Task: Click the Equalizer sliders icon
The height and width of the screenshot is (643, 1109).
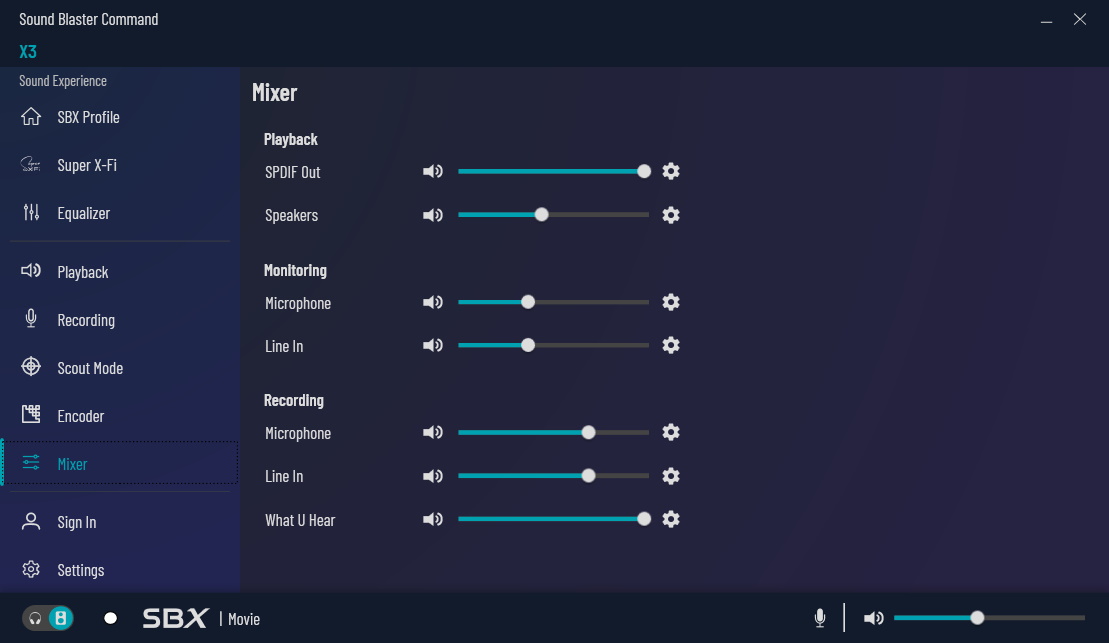Action: [31, 212]
